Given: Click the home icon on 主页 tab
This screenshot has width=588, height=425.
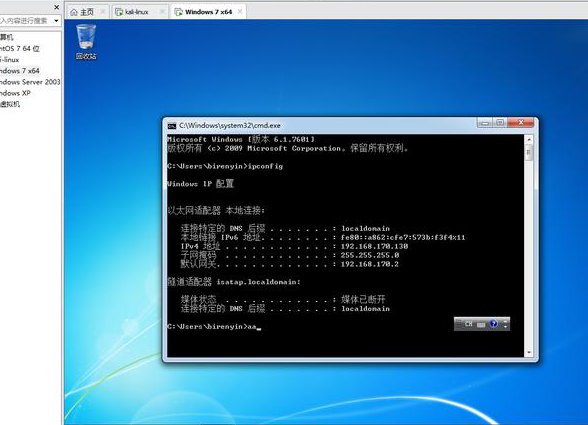Looking at the screenshot, I should tap(74, 12).
